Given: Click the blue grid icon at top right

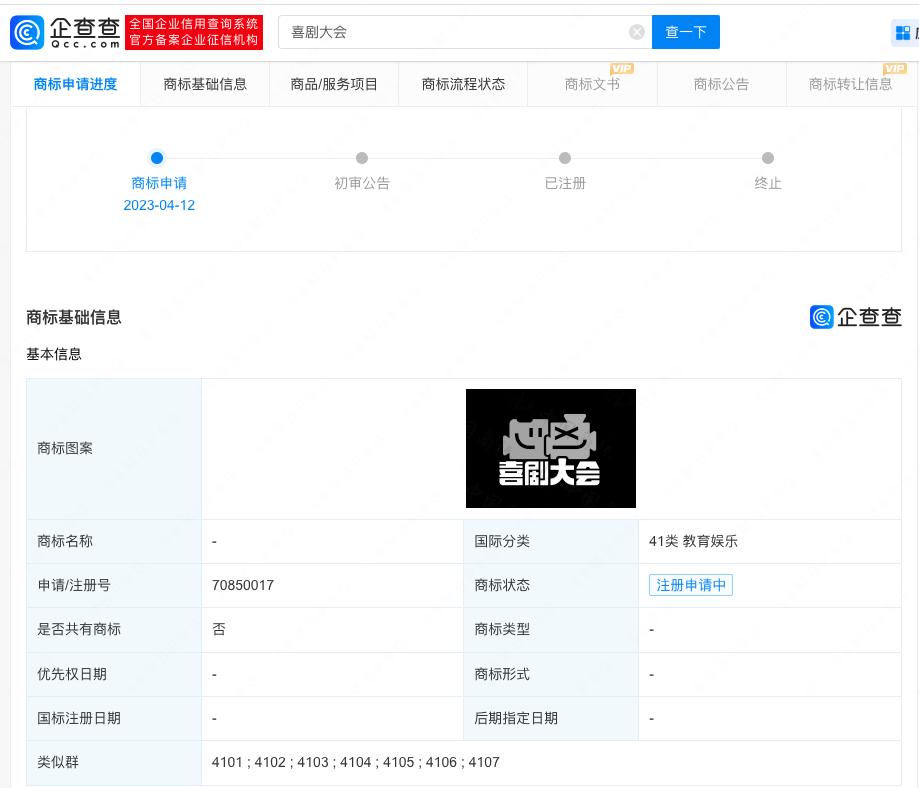Looking at the screenshot, I should [x=904, y=33].
